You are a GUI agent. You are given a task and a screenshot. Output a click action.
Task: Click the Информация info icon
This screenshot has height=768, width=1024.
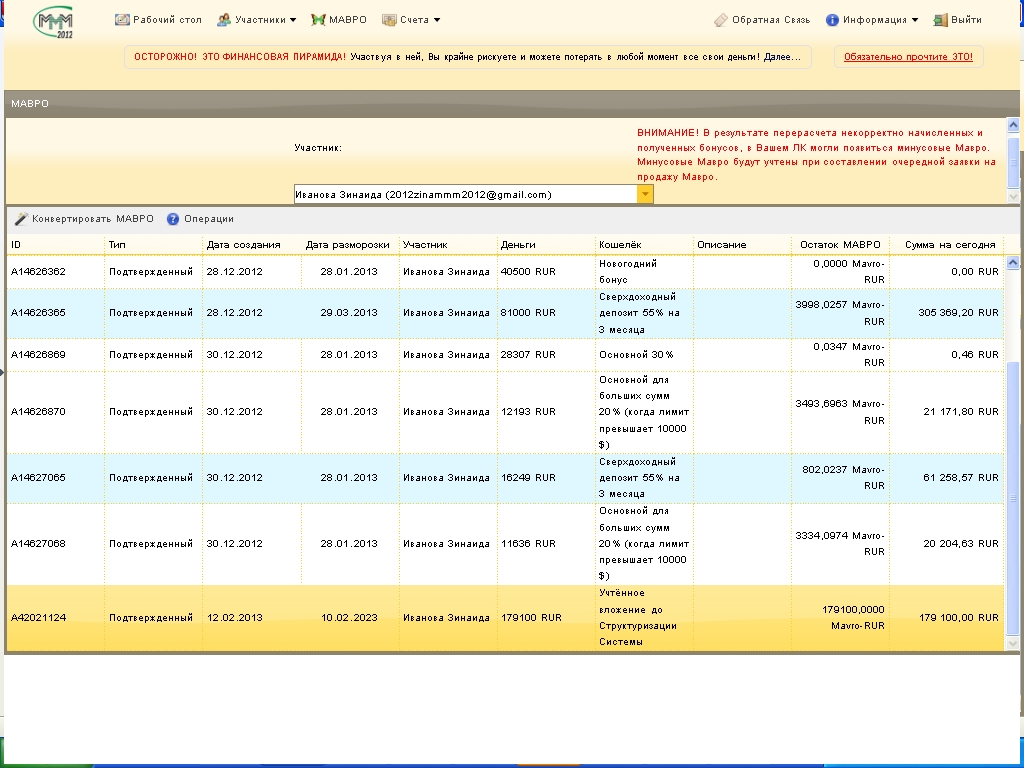click(x=832, y=20)
